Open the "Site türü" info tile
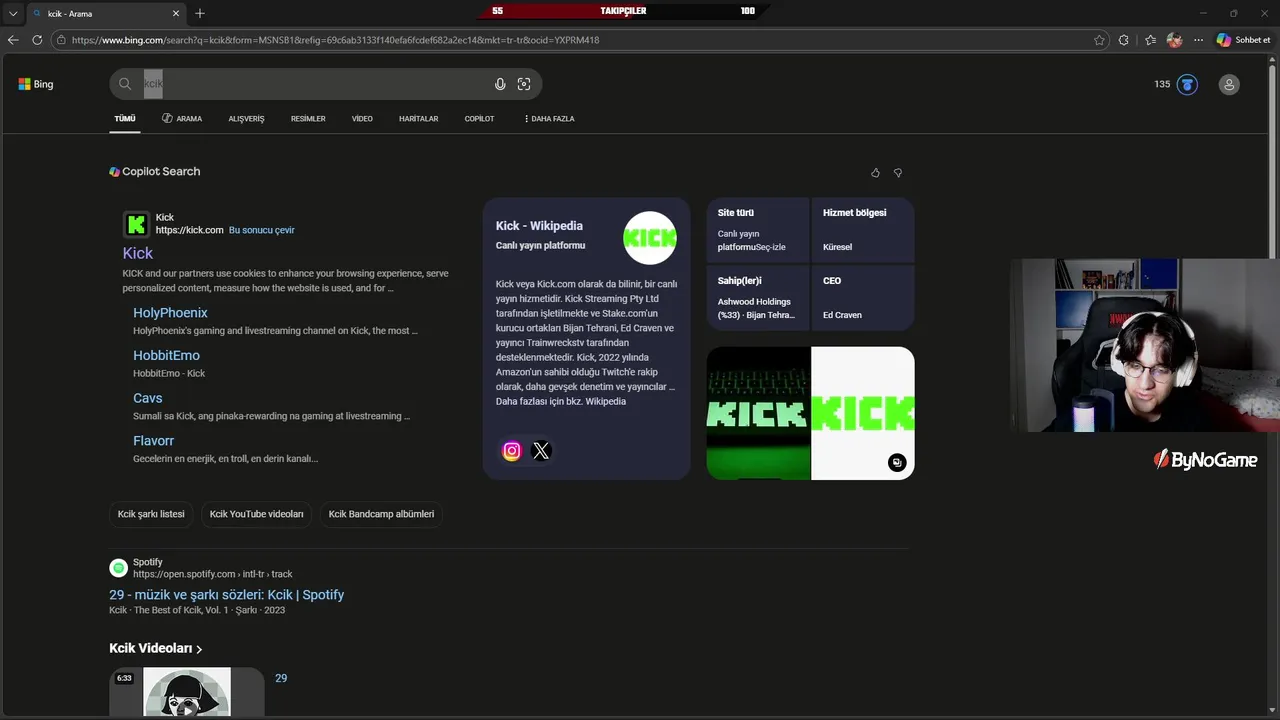This screenshot has height=720, width=1280. (x=758, y=230)
